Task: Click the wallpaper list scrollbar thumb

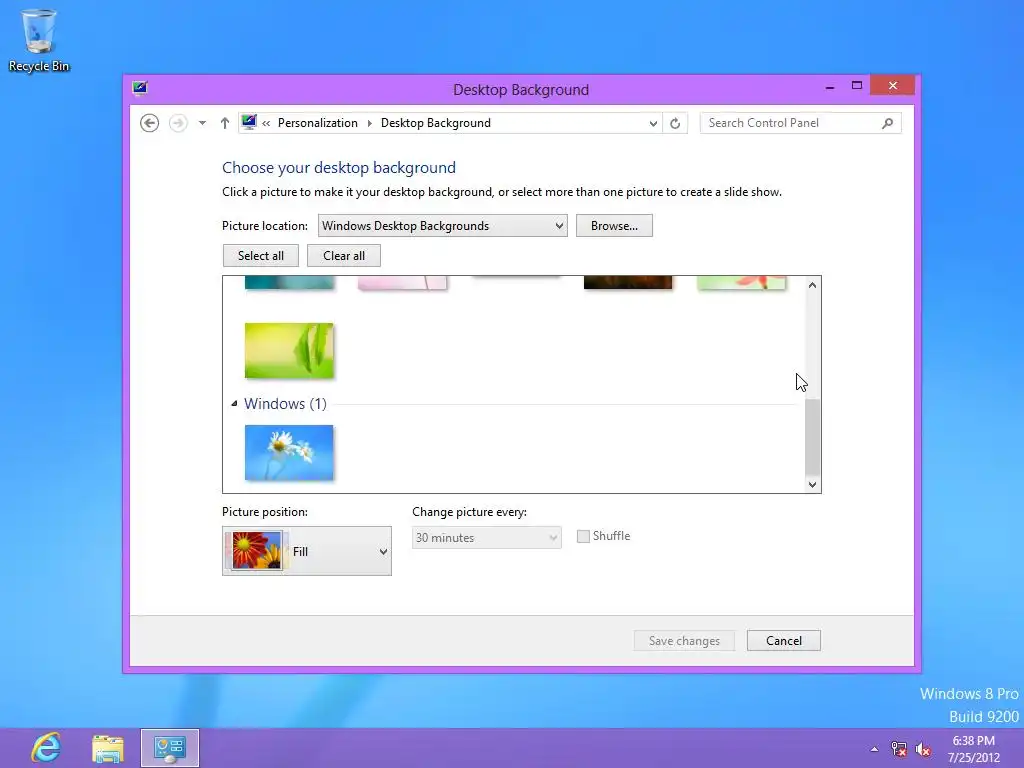Action: click(812, 437)
